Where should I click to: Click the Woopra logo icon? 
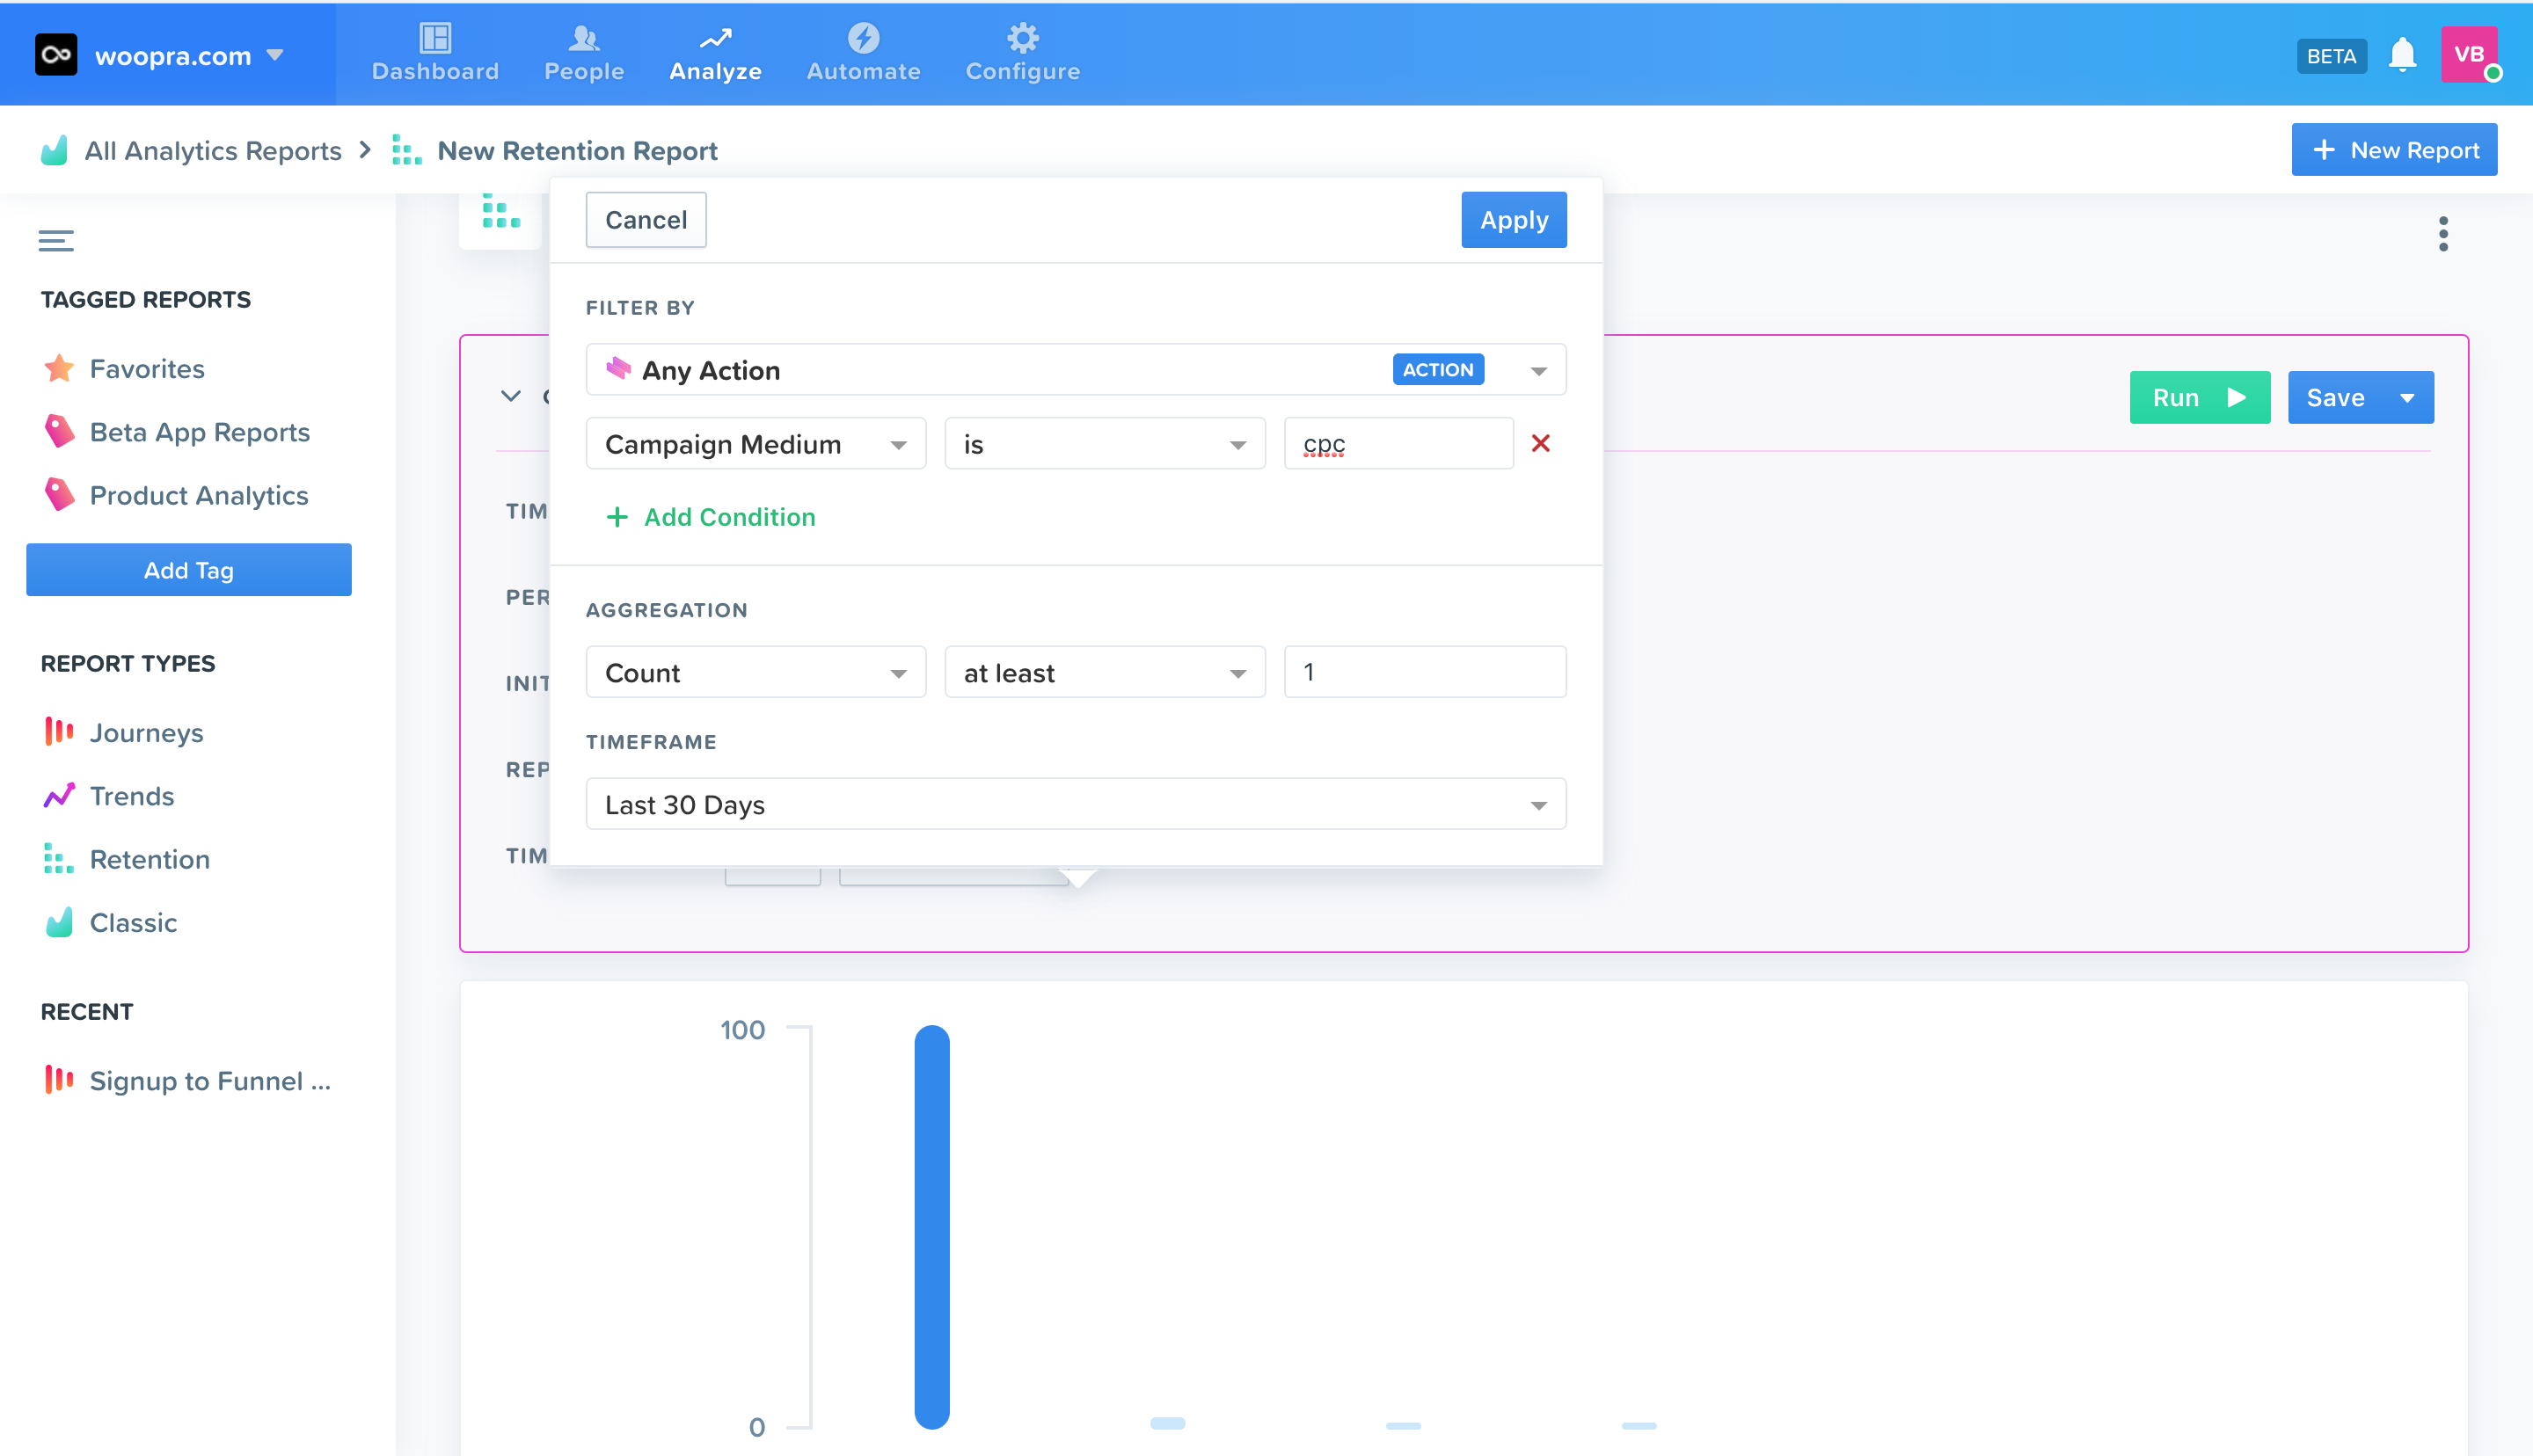click(x=56, y=55)
